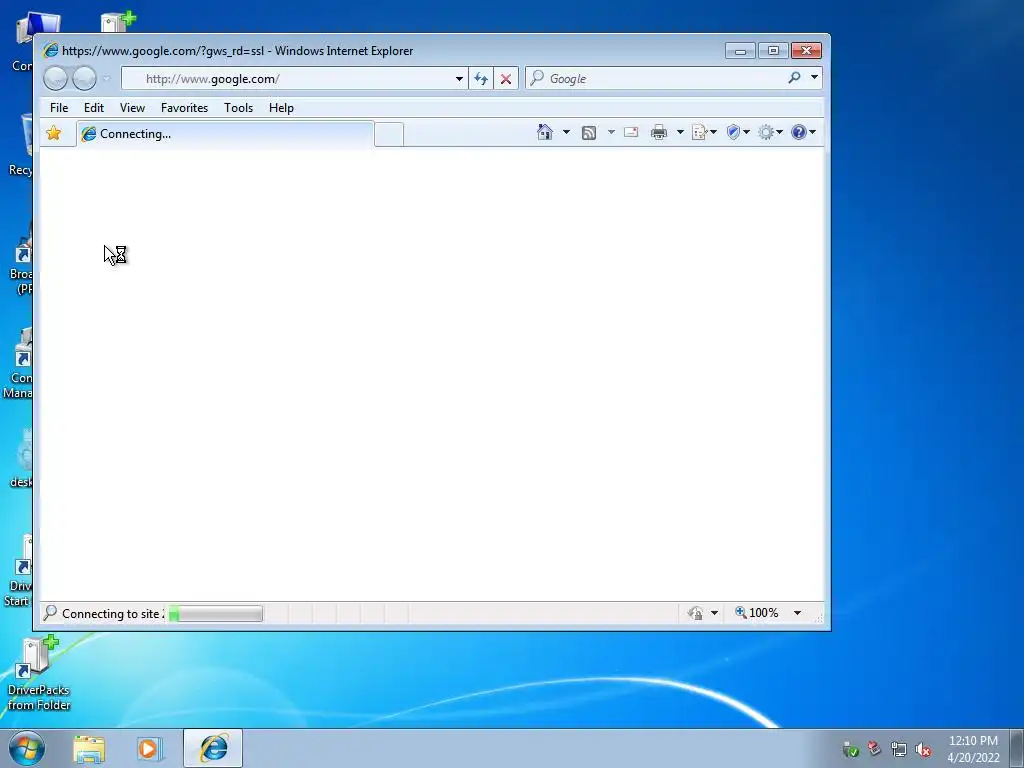Open the Page menu icon
Screen dimensions: 1024x768
tap(704, 133)
